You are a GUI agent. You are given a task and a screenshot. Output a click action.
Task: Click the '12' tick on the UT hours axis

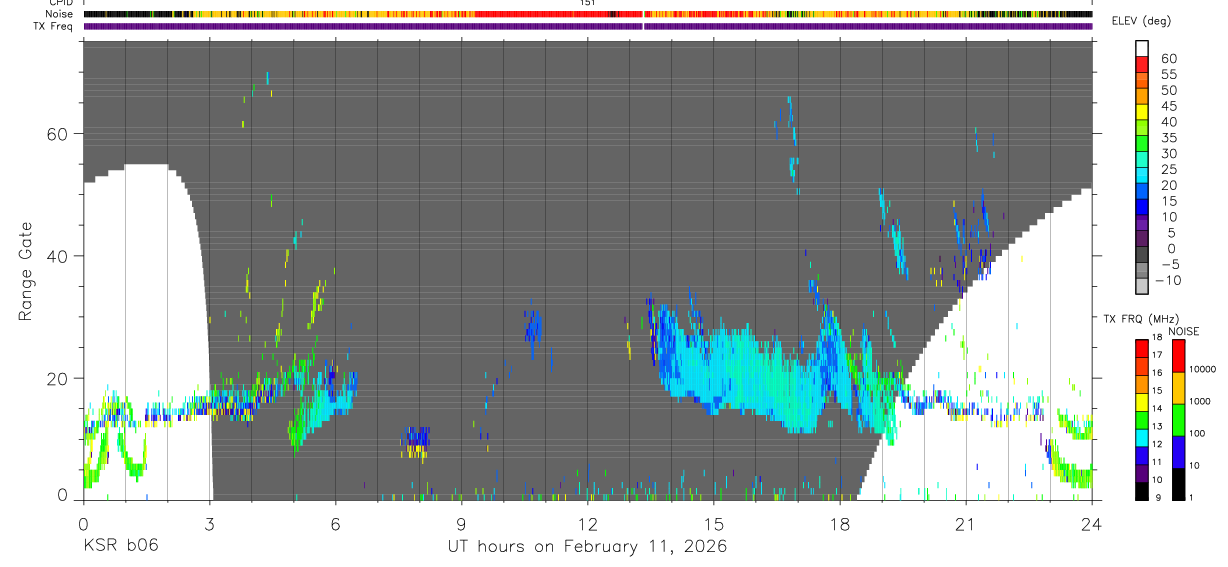(587, 523)
